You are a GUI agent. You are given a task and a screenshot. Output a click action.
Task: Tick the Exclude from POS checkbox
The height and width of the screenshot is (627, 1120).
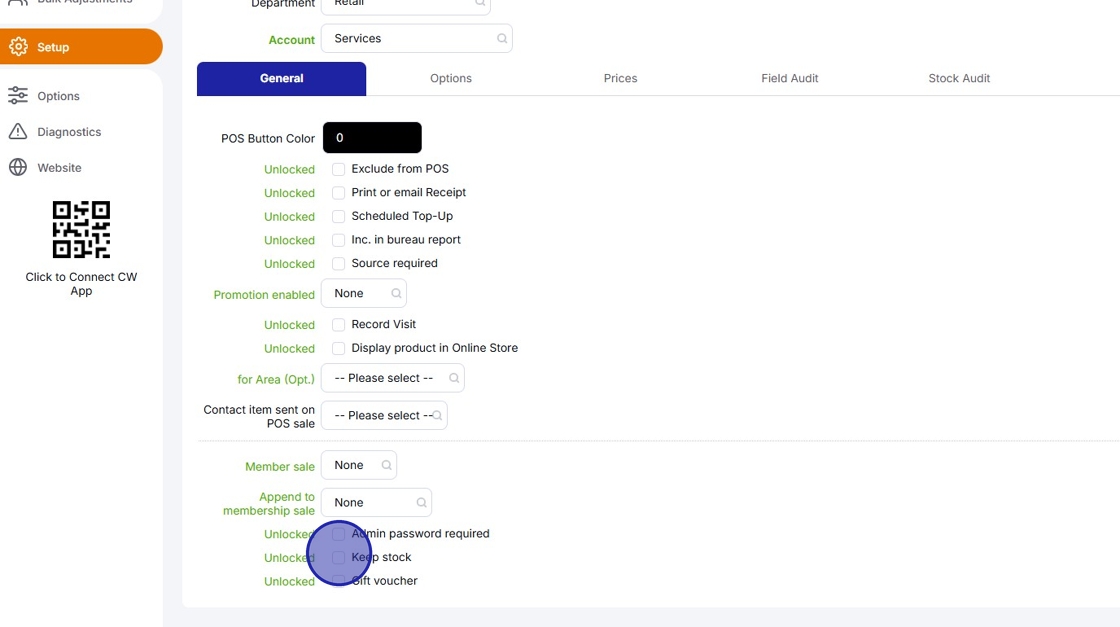coord(339,169)
